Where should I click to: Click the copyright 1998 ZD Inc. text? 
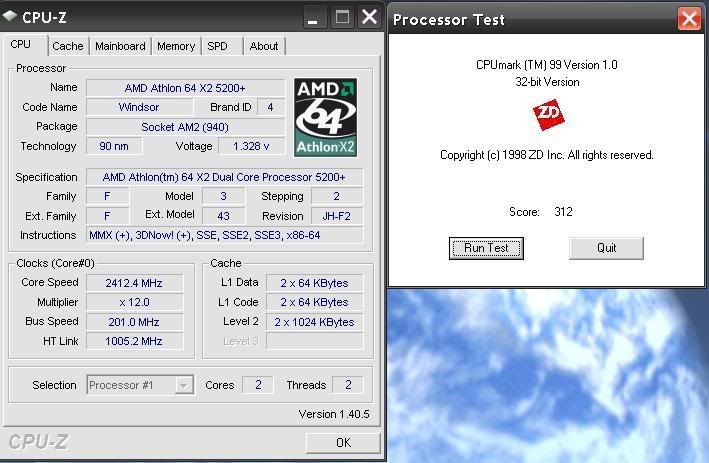point(547,155)
